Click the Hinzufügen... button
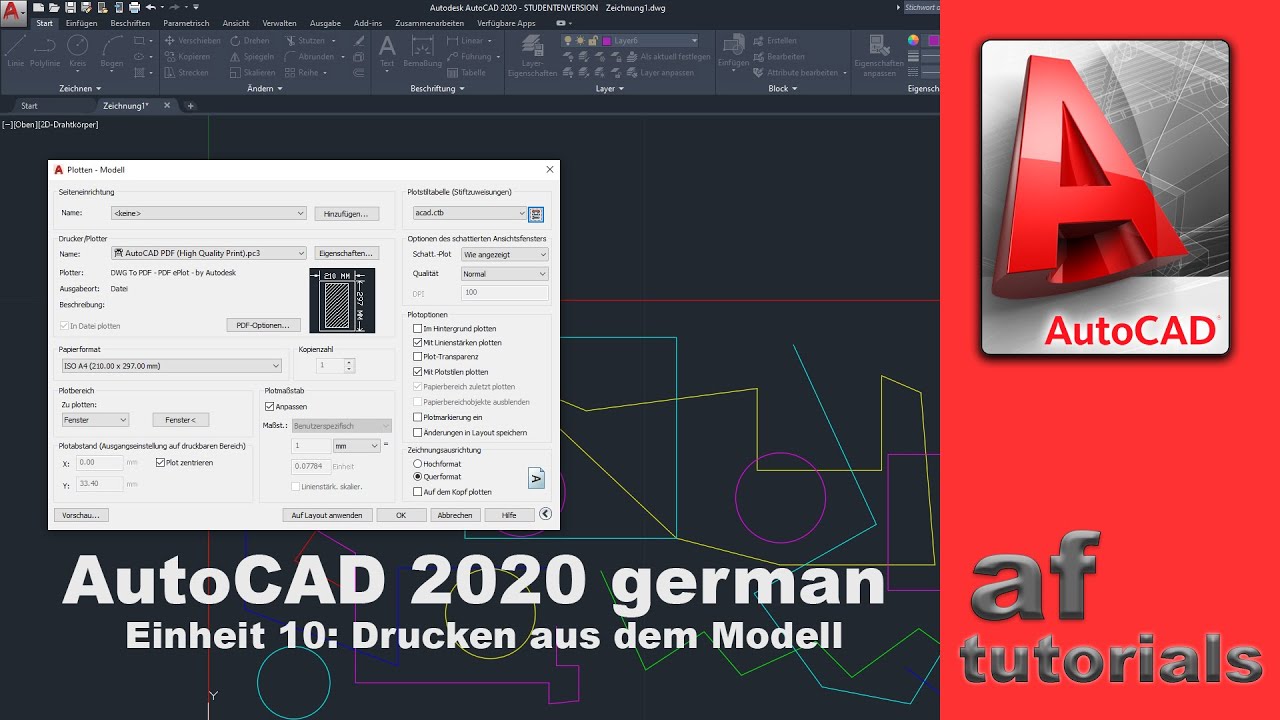The image size is (1280, 720). [x=347, y=213]
